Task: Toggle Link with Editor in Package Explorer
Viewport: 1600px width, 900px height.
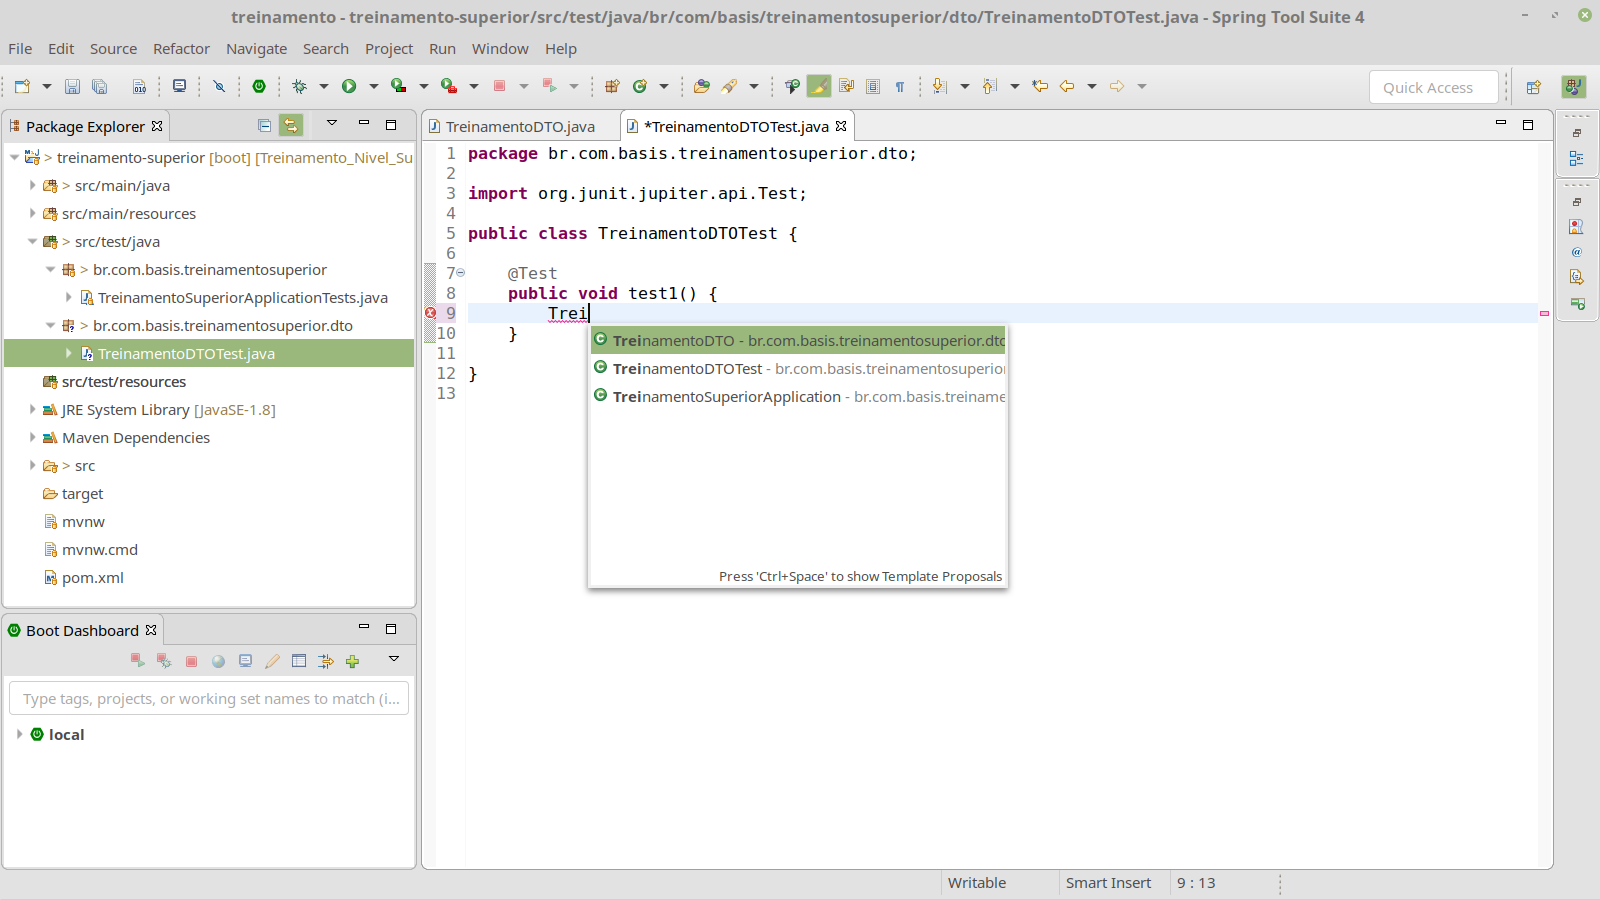Action: pyautogui.click(x=291, y=126)
